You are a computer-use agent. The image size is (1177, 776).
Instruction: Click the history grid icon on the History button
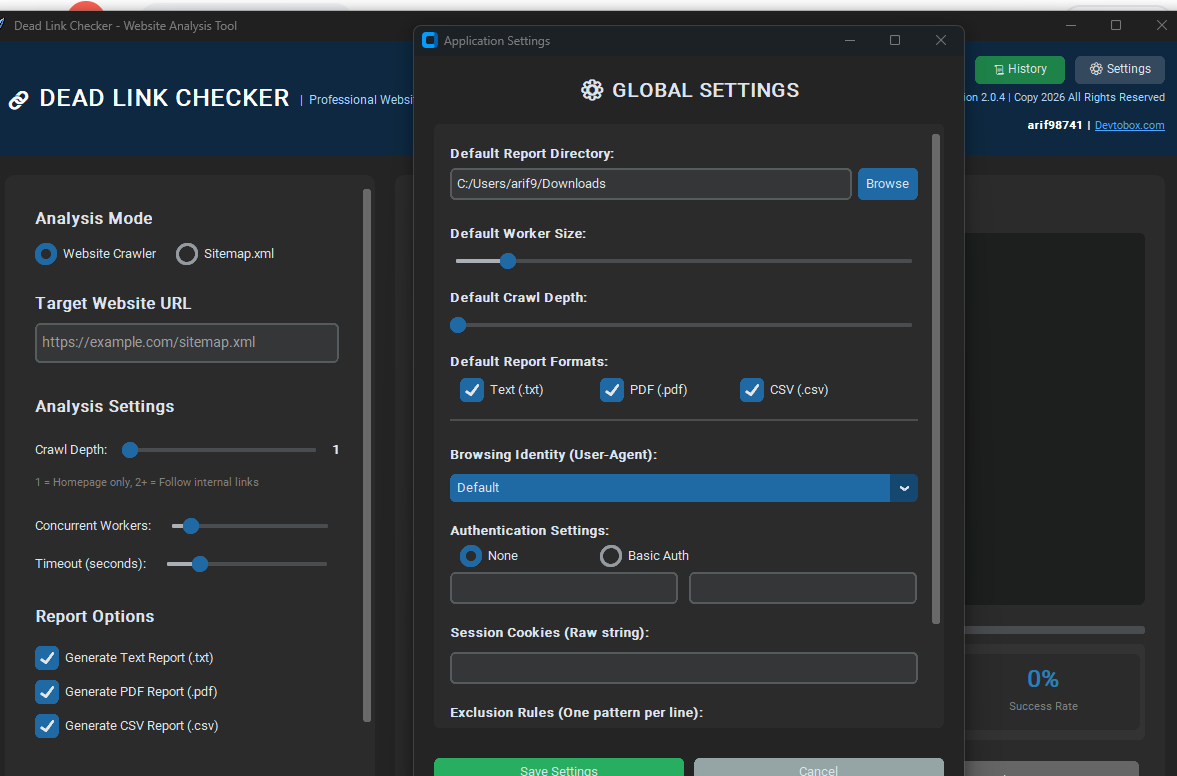point(999,69)
